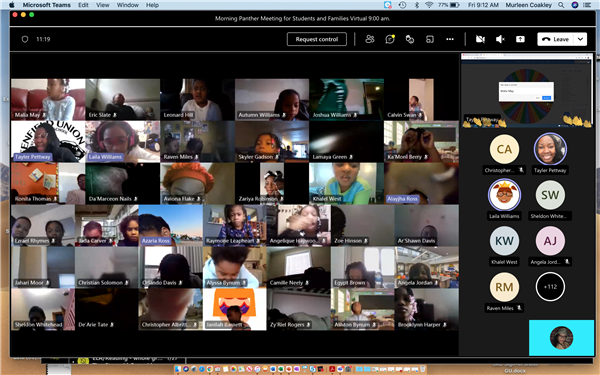Leave the meeting with Leave button

(x=556, y=39)
